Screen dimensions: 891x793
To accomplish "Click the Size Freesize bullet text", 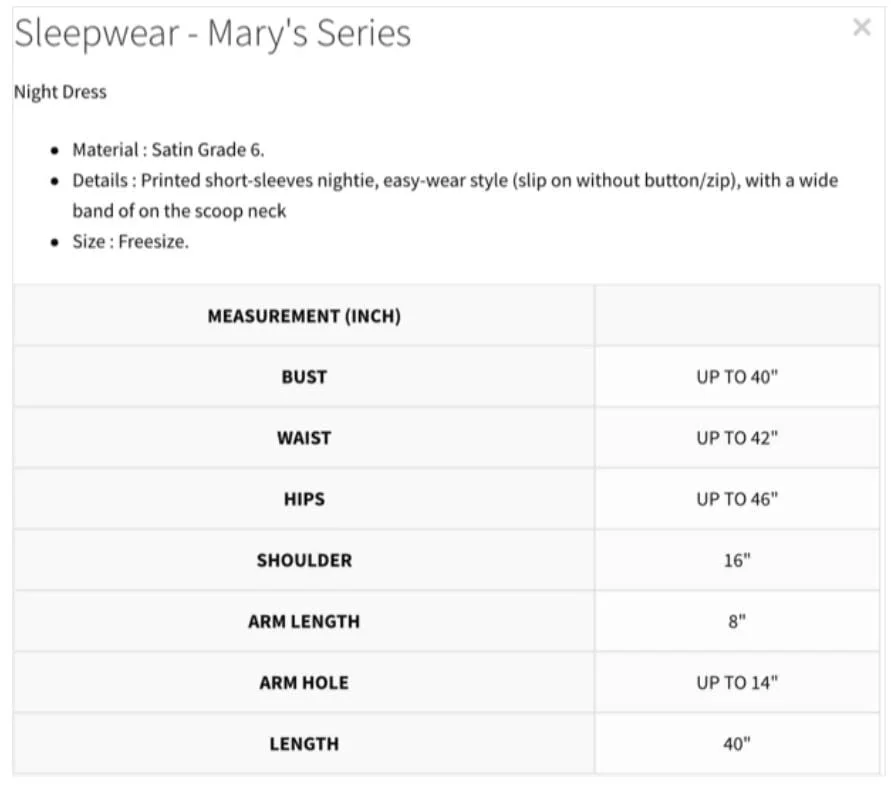I will [130, 242].
